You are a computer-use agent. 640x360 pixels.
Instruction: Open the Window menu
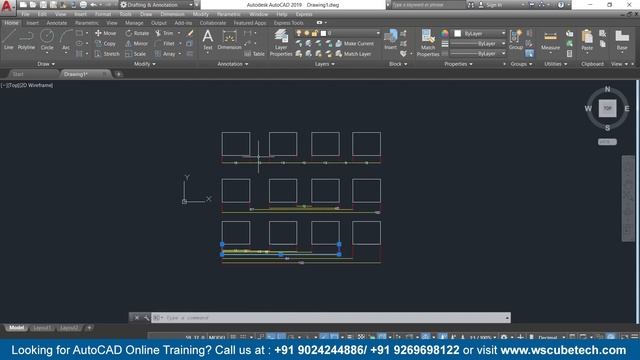coord(258,14)
